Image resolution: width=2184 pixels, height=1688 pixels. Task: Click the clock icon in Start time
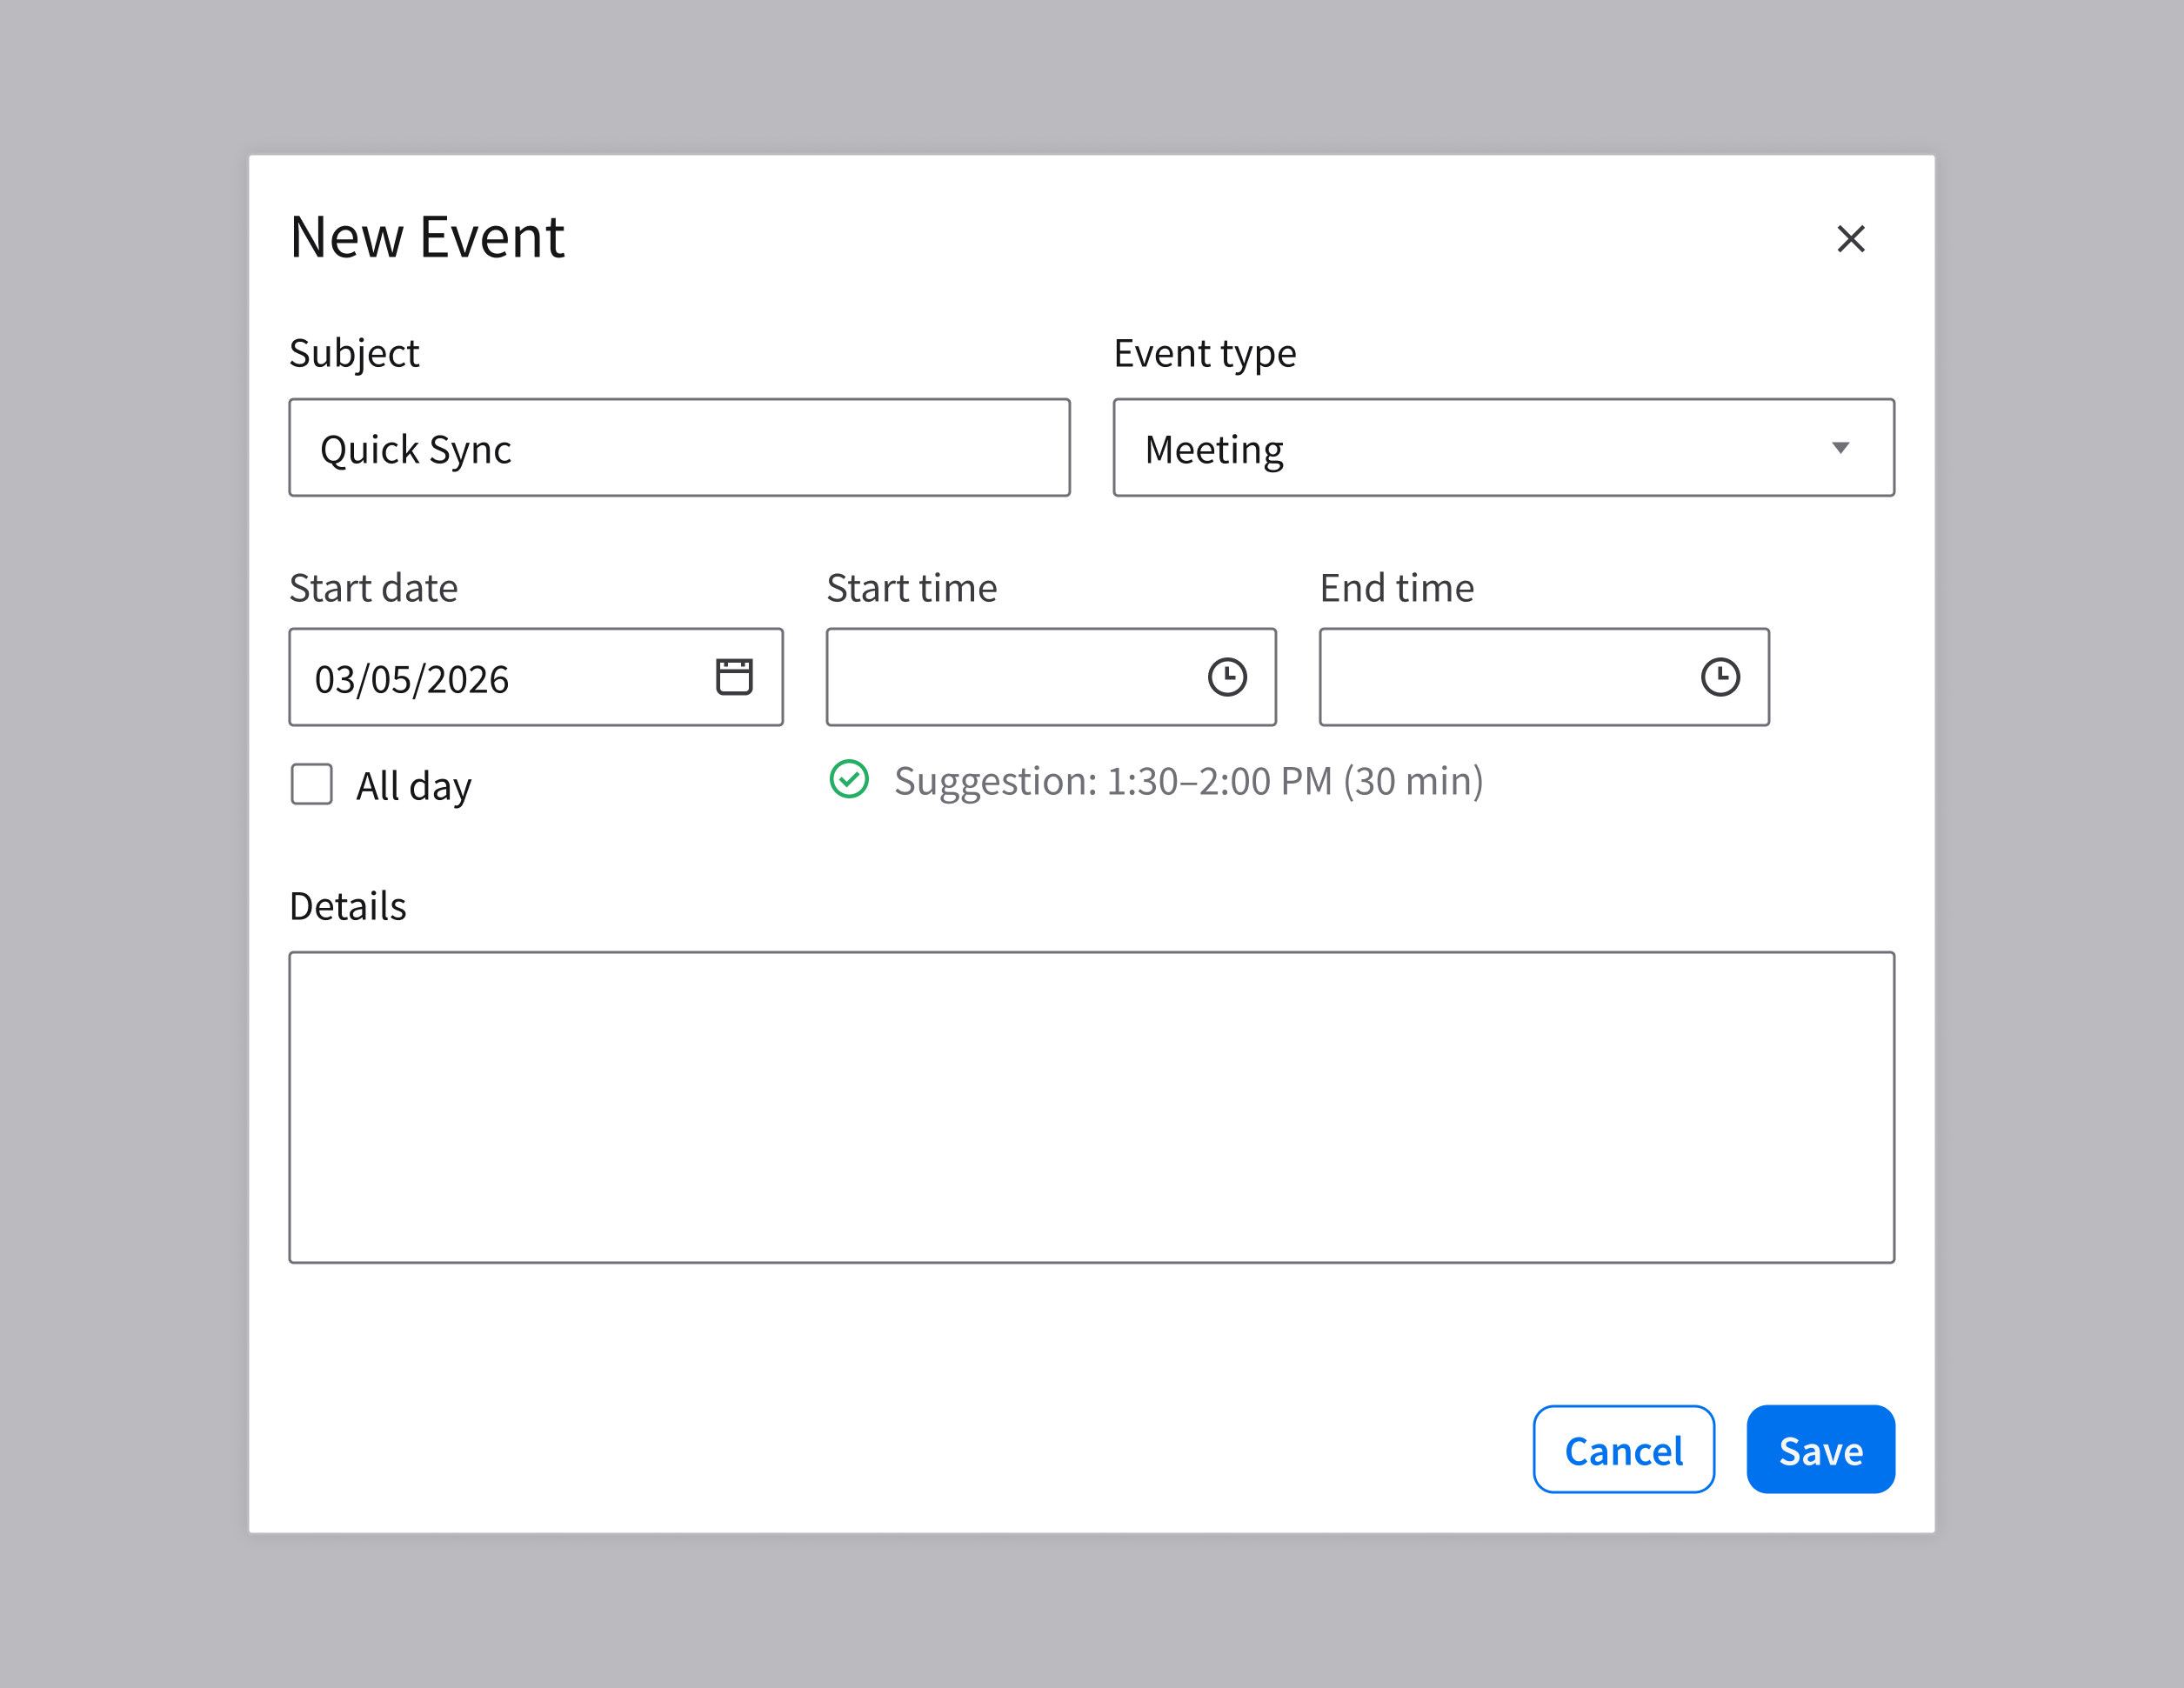(x=1227, y=677)
